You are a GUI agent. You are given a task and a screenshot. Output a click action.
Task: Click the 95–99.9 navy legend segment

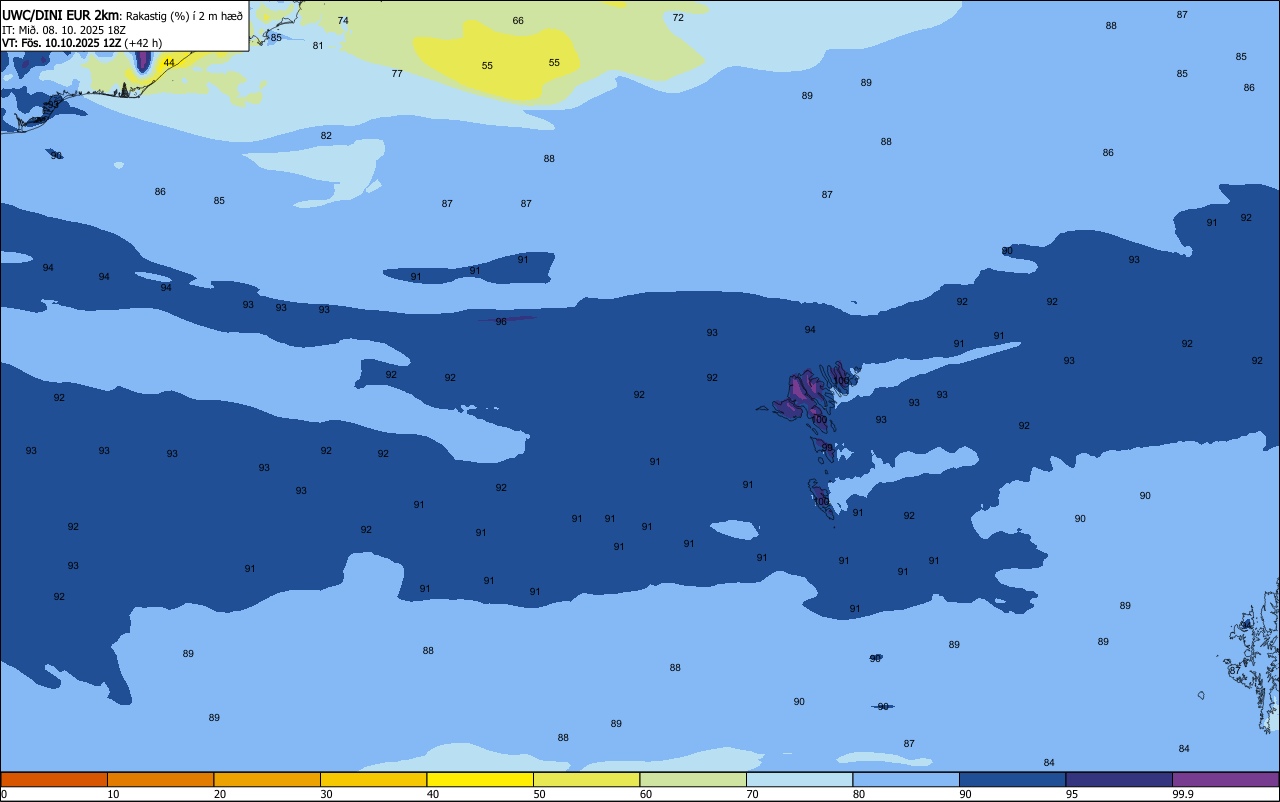point(1119,779)
